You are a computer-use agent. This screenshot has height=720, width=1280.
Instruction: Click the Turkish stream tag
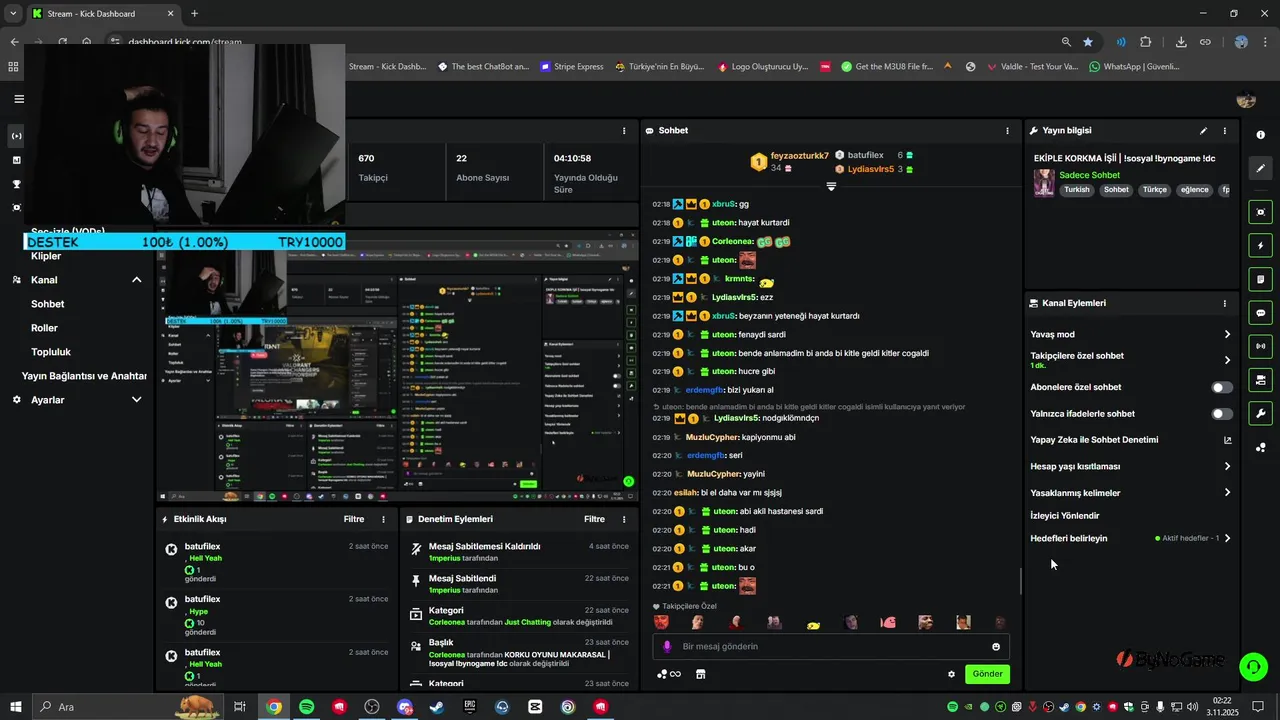[1077, 190]
